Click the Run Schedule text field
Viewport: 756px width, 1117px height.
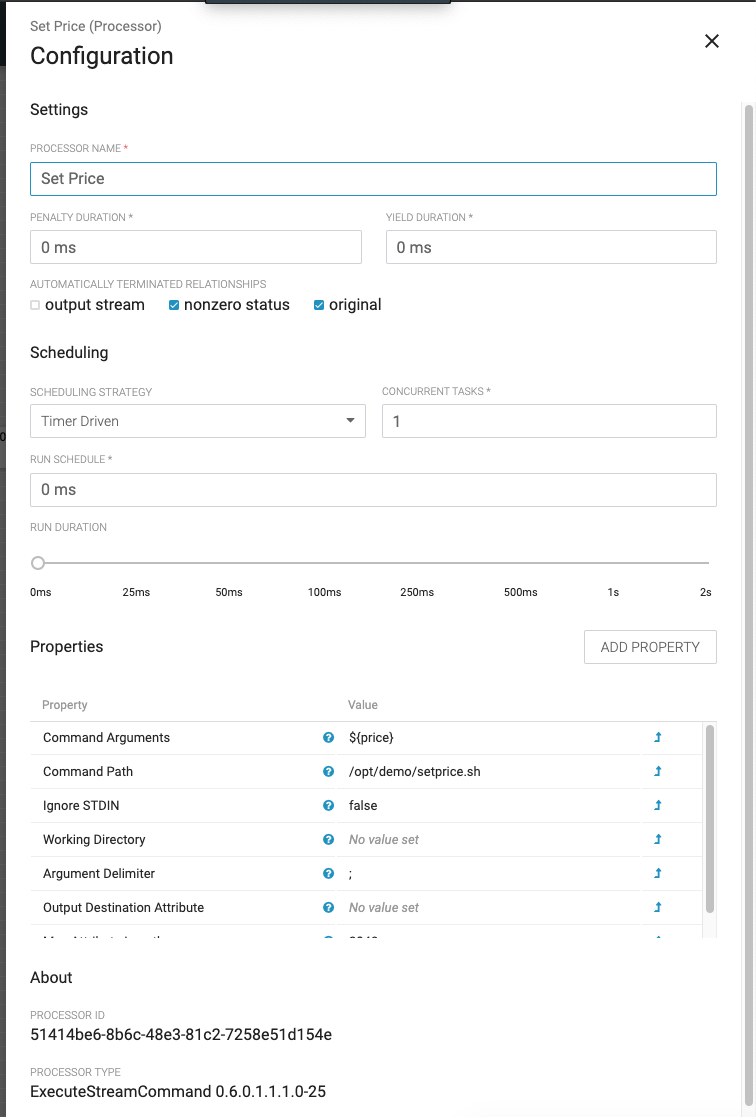click(373, 490)
